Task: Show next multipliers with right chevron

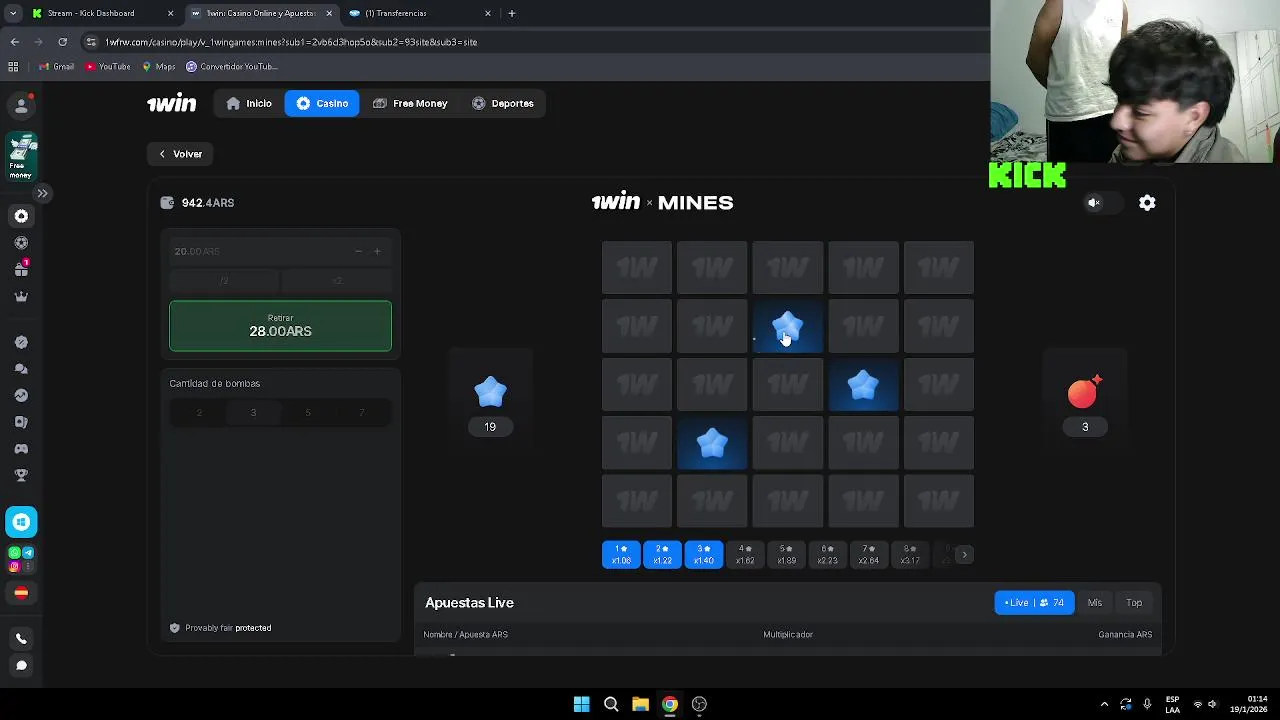Action: tap(964, 555)
